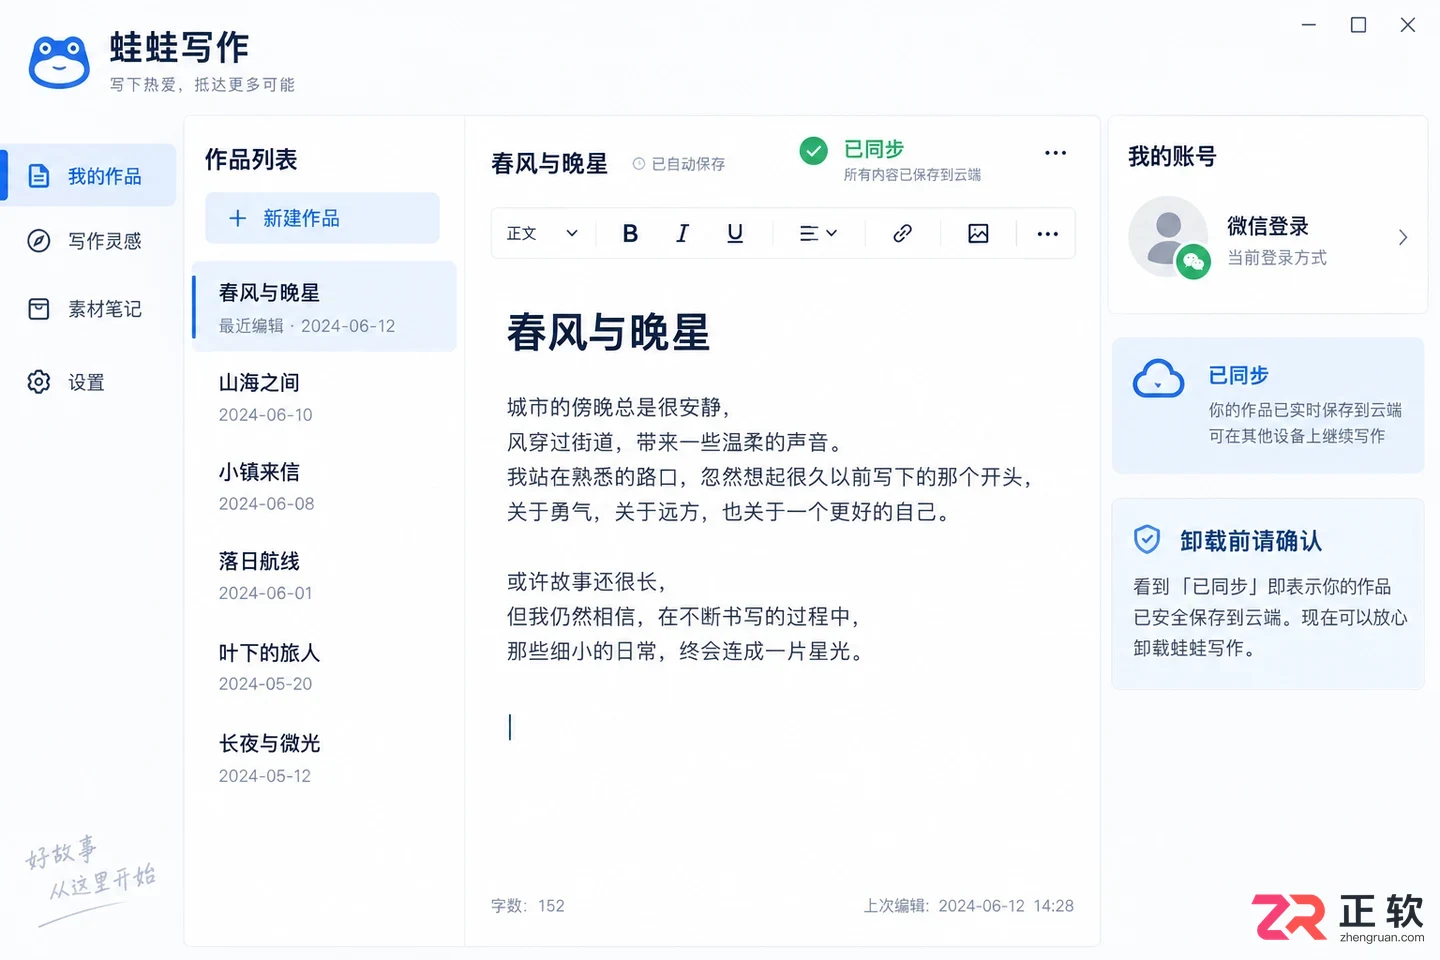The width and height of the screenshot is (1440, 960).
Task: Toggle bold formatting
Action: [x=630, y=233]
